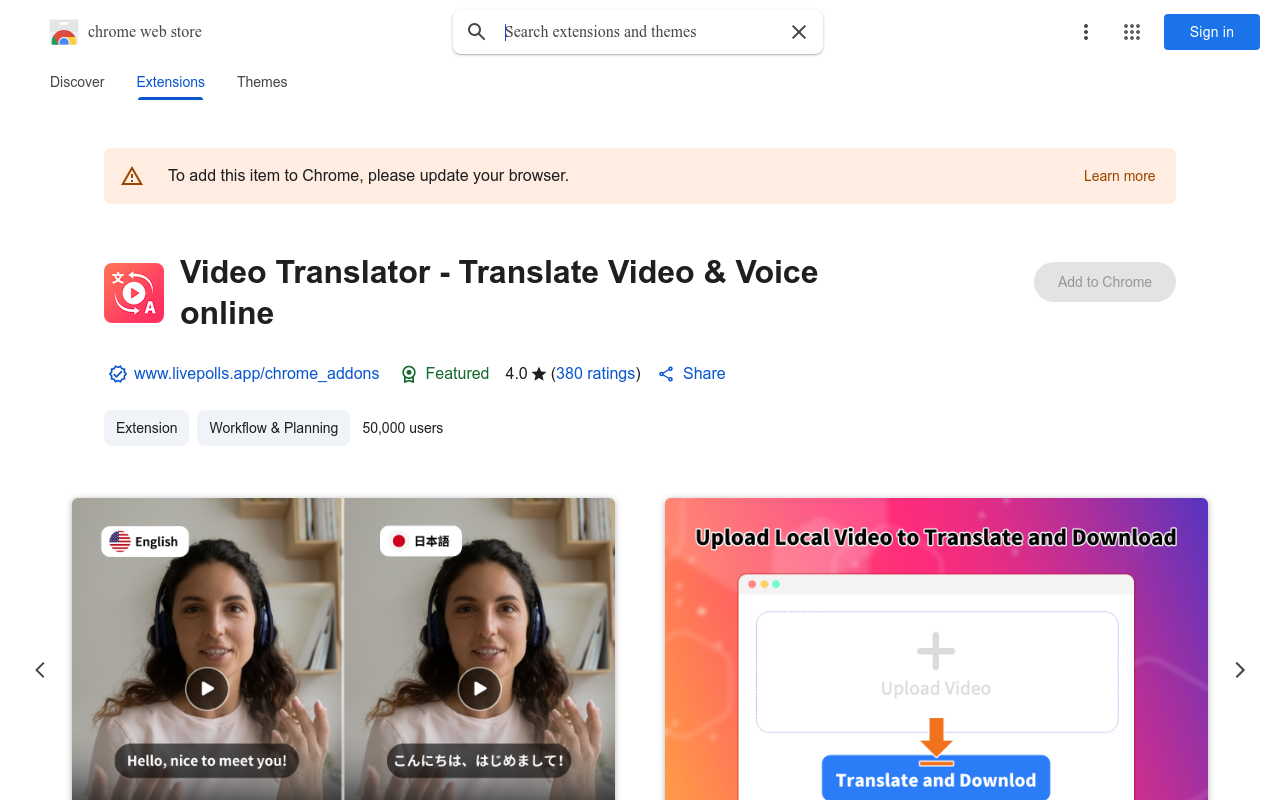Open the www.livepolls.app/chrome_addons link
This screenshot has height=800, width=1280.
point(256,374)
